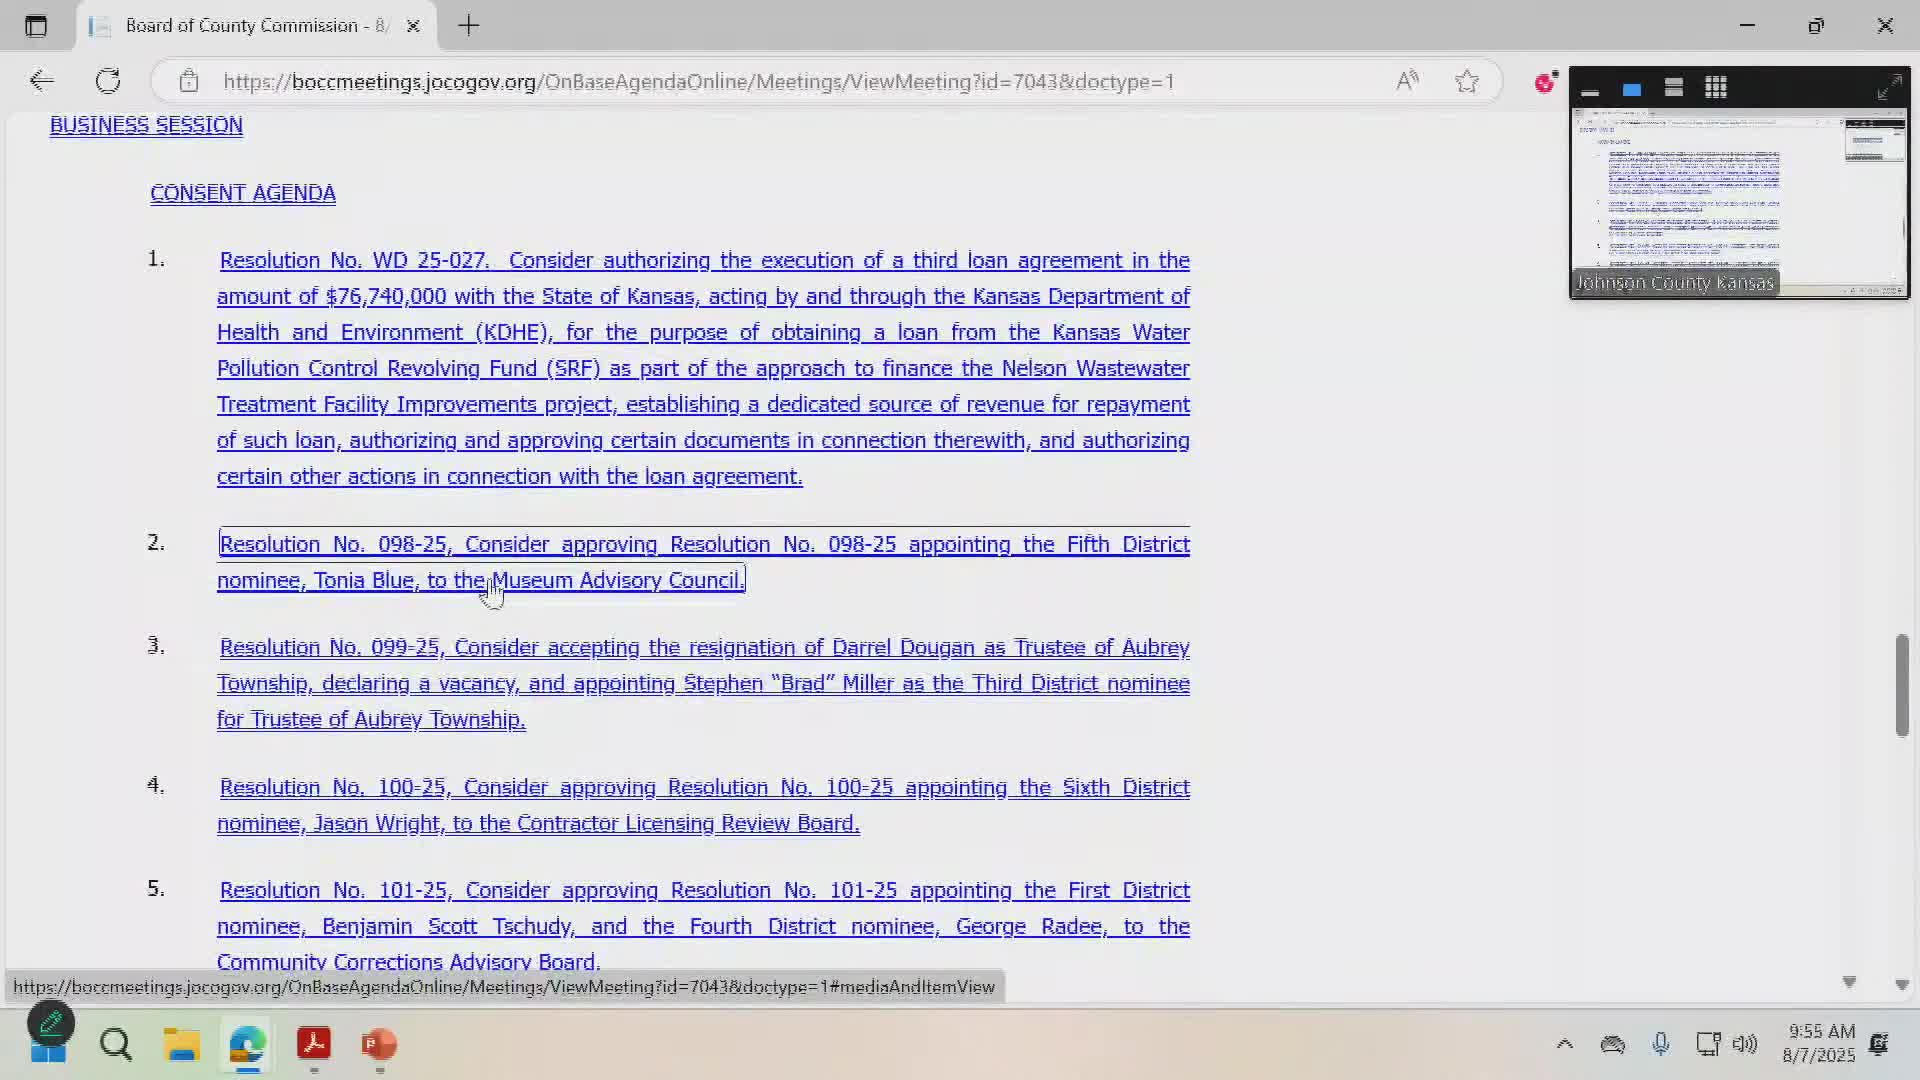The image size is (1920, 1080).
Task: Switch to stacked strip view icon
Action: [x=1673, y=88]
